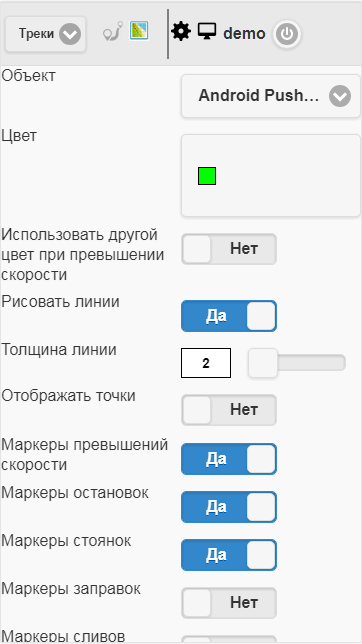Screen dimensions: 362x644
Task: Turn off Маркеры остановок switch
Action: tap(229, 507)
